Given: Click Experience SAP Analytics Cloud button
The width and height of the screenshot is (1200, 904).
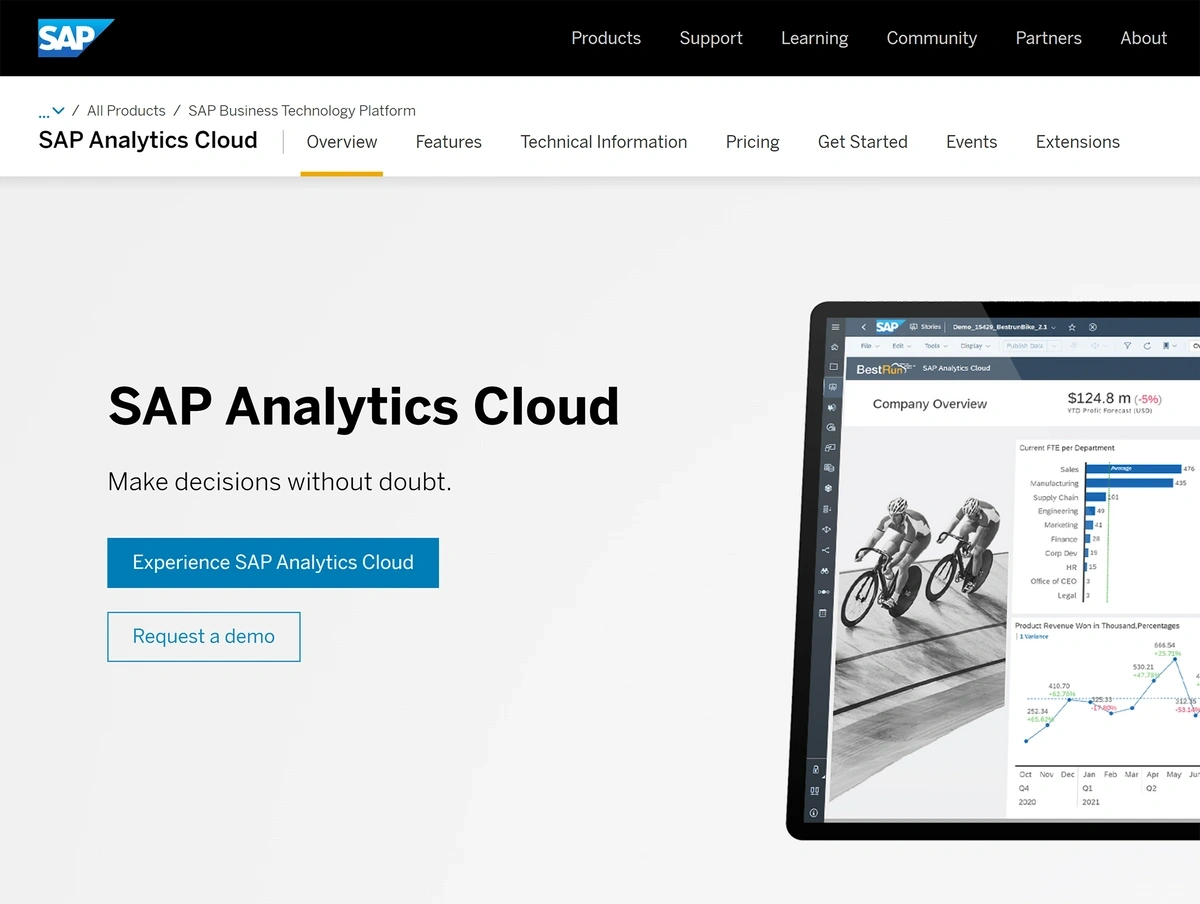Looking at the screenshot, I should pos(273,563).
